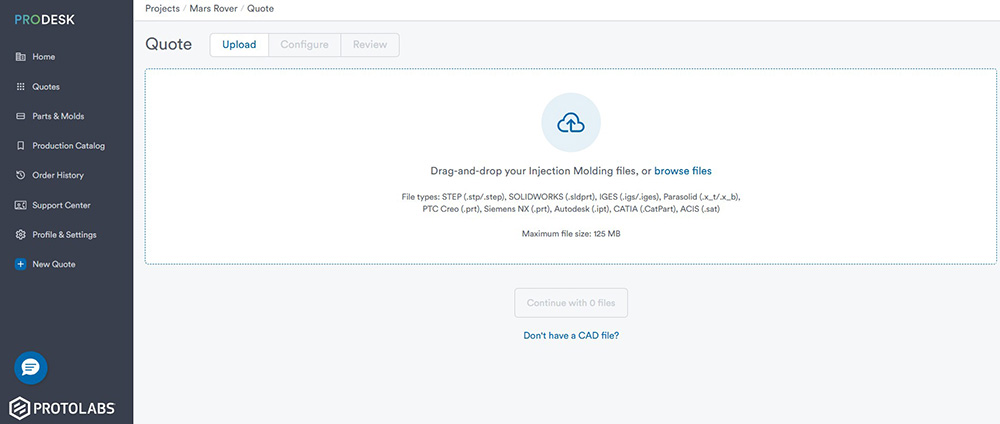Click the Home icon in the sidebar
Viewport: 1000px width, 424px height.
pos(21,57)
